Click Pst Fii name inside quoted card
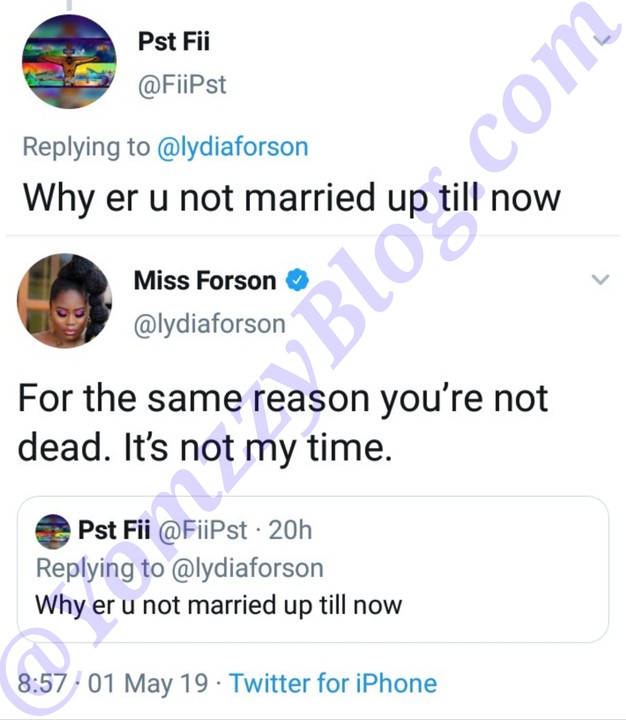This screenshot has height=720, width=626. tap(114, 530)
